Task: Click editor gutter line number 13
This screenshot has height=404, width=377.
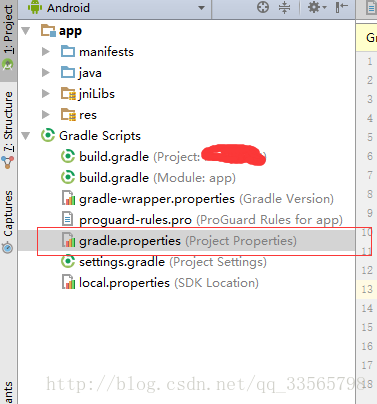Action: click(367, 289)
